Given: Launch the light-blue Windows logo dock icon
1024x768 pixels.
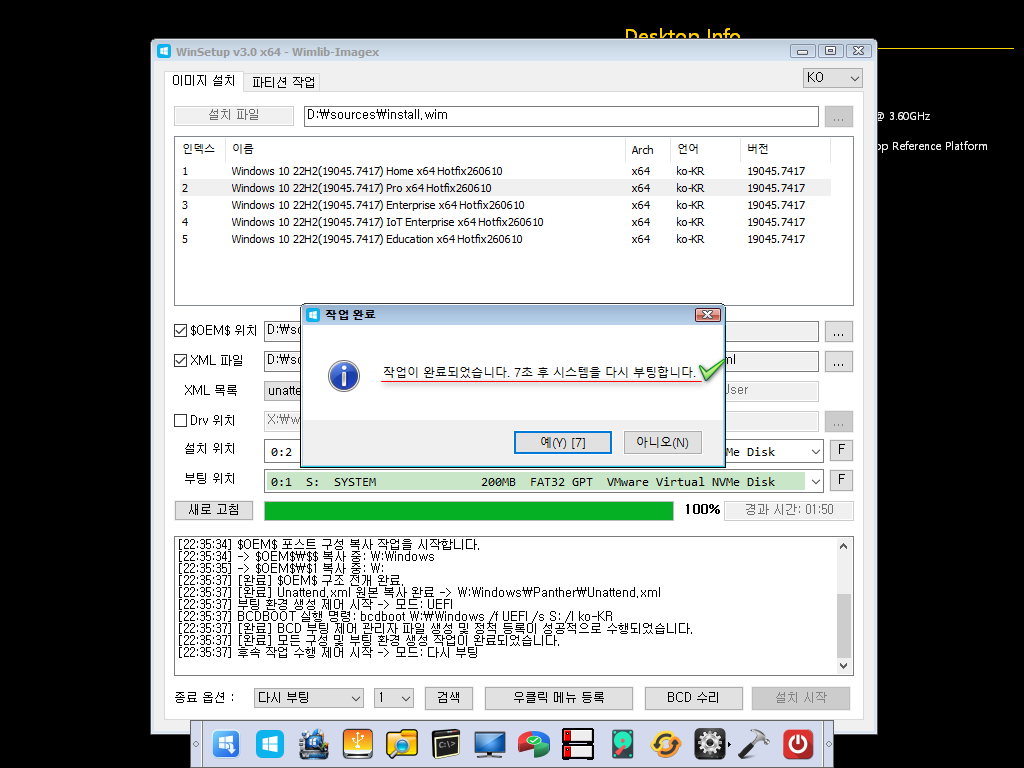Looking at the screenshot, I should pyautogui.click(x=270, y=743).
